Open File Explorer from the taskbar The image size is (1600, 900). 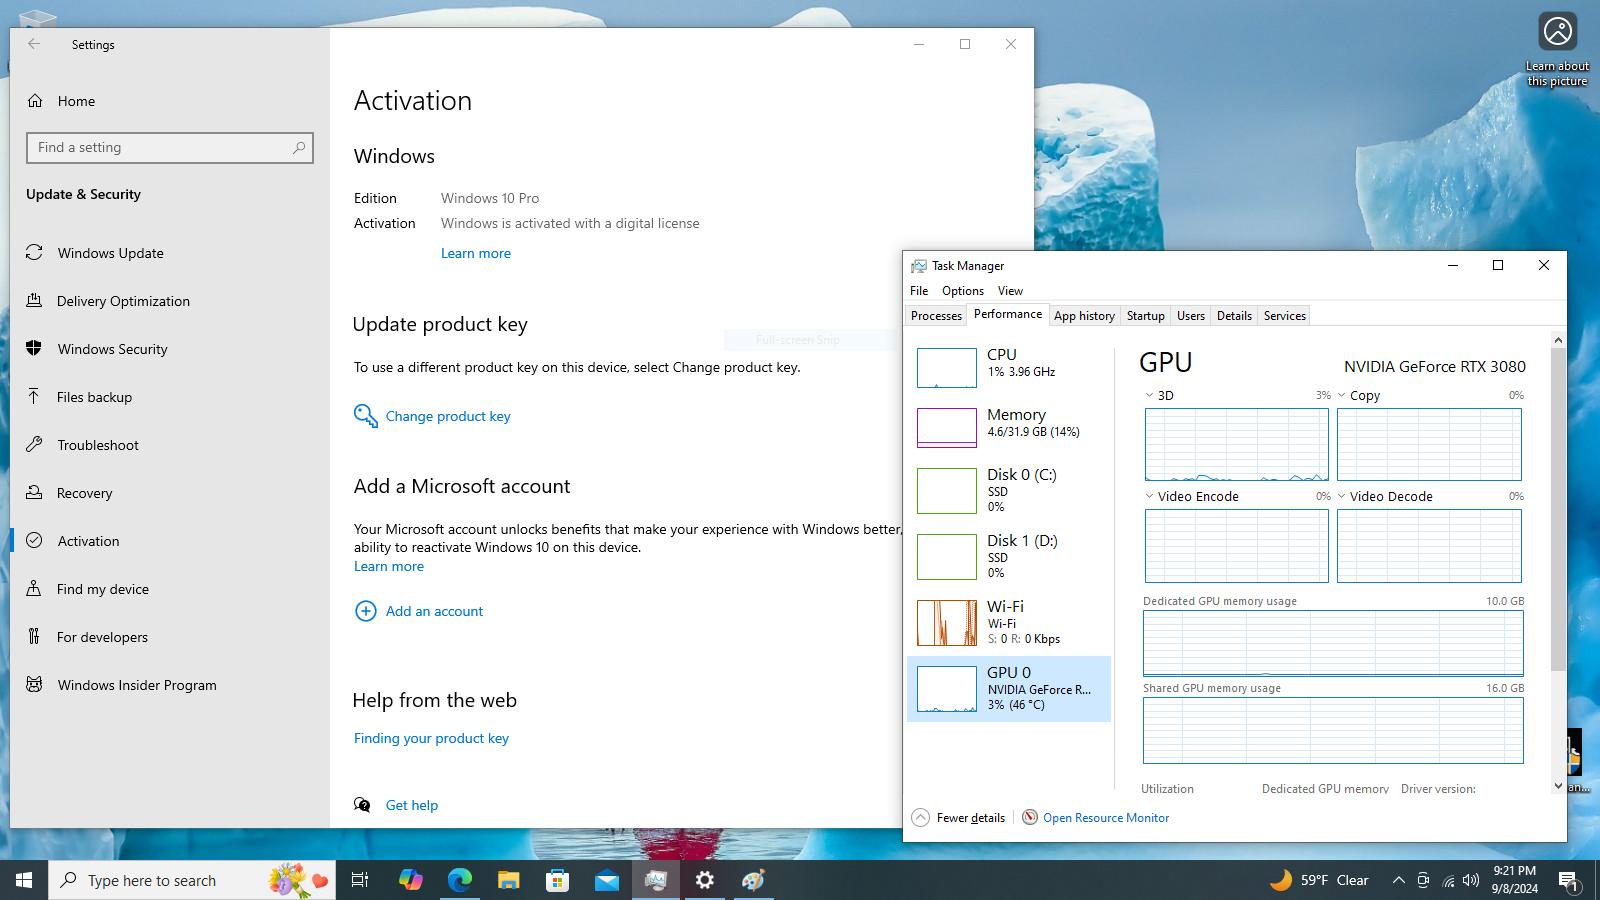tap(508, 880)
